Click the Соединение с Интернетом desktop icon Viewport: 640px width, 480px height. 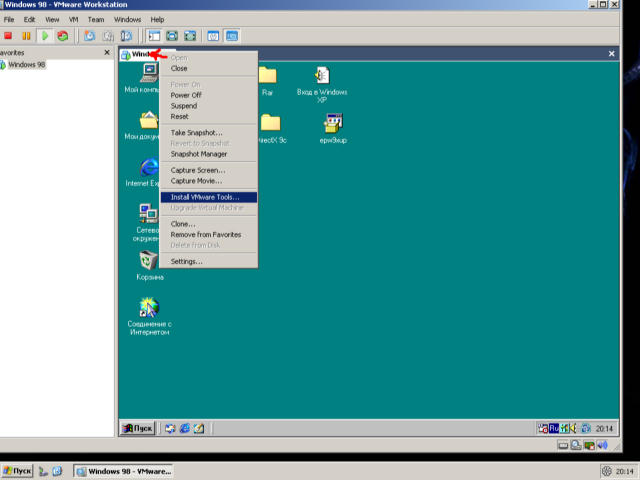(x=149, y=308)
